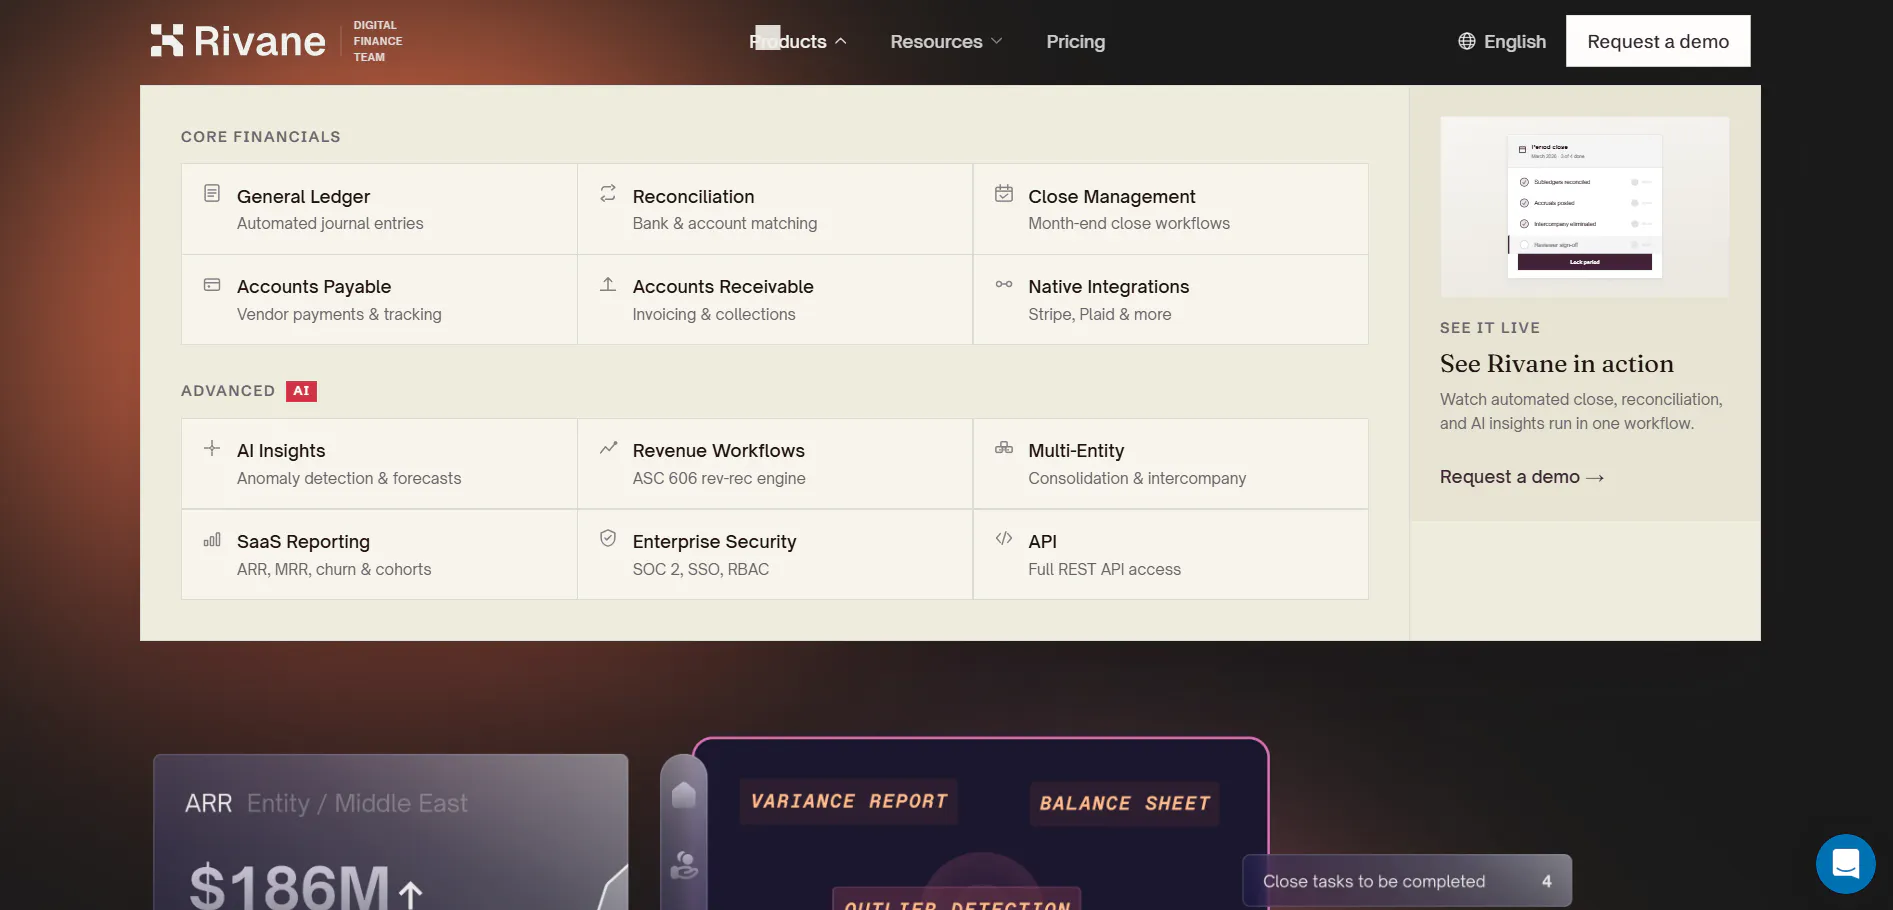Screen dimensions: 1893x910
Task: Follow the Request a demo arrow link
Action: coord(1522,477)
